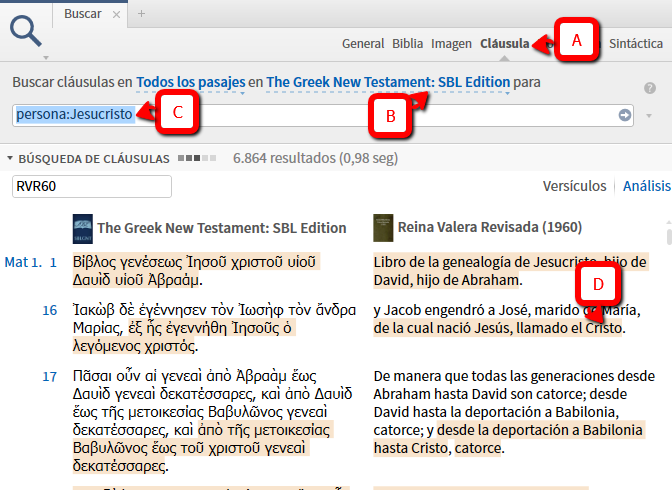
Task: Switch to Sintáctica search type
Action: (x=636, y=43)
